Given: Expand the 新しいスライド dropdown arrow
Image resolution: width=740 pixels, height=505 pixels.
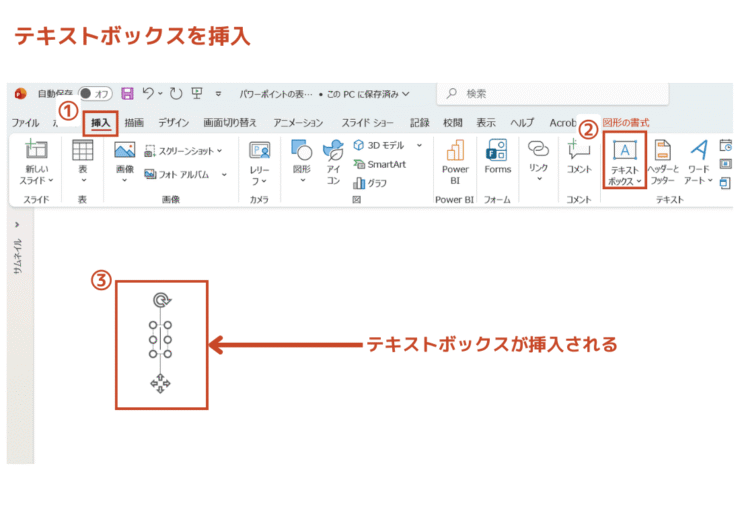Looking at the screenshot, I should point(51,180).
